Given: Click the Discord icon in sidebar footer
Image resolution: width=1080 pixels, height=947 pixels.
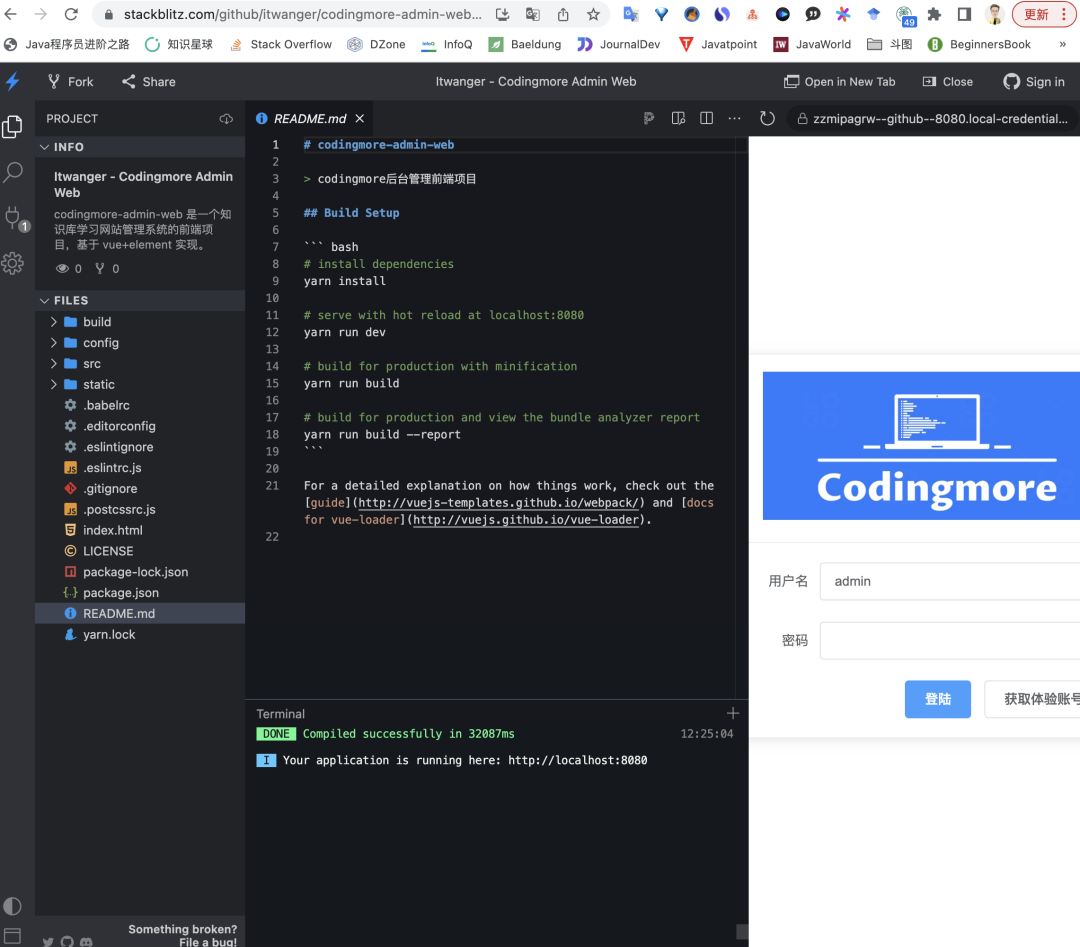Looking at the screenshot, I should point(86,941).
